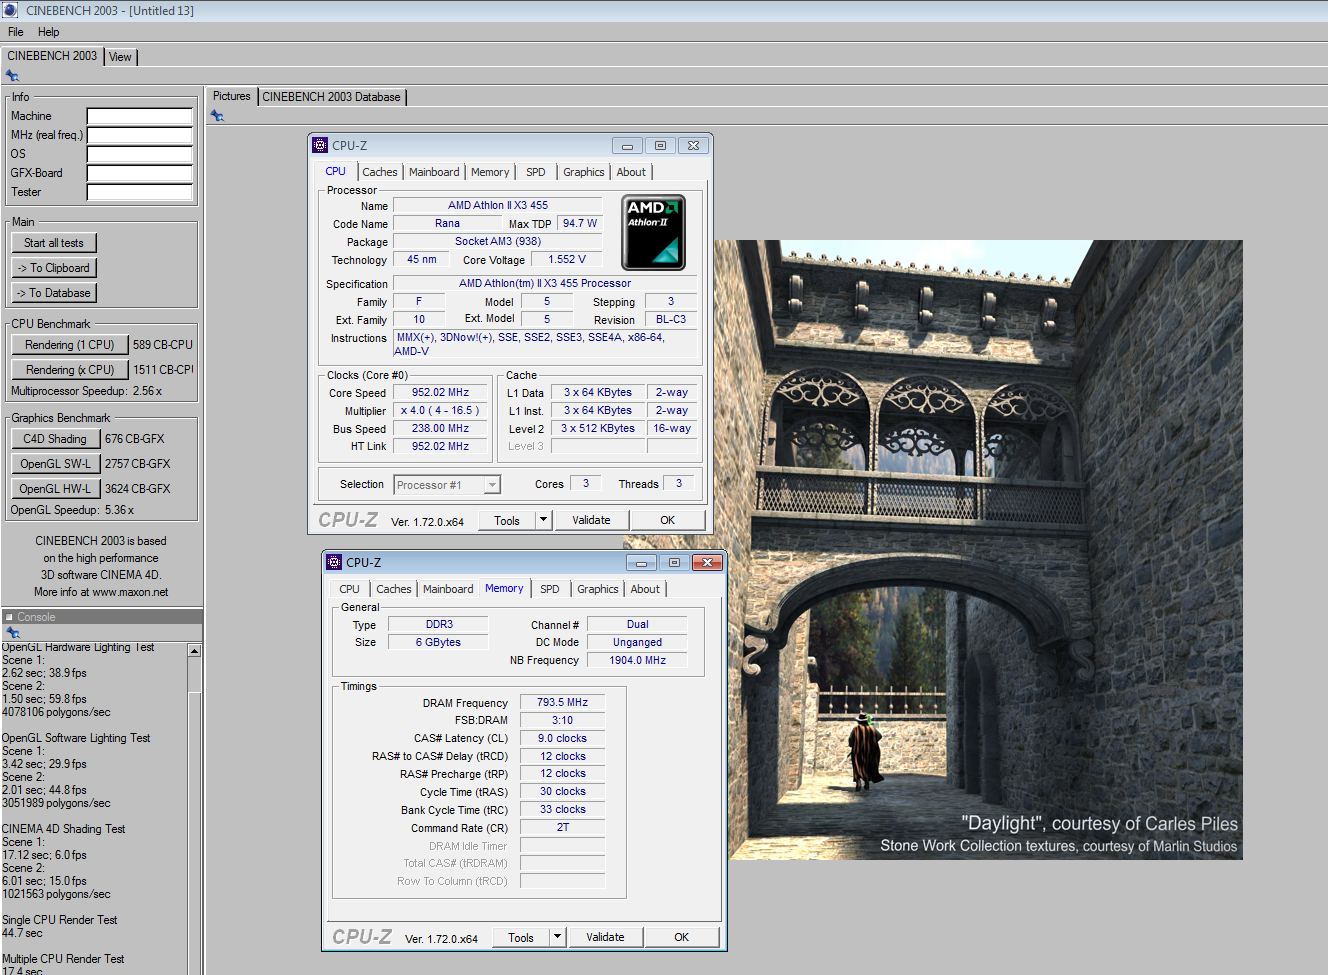Open Graphics tab in lower CPU-Z window
1328x975 pixels.
click(598, 589)
